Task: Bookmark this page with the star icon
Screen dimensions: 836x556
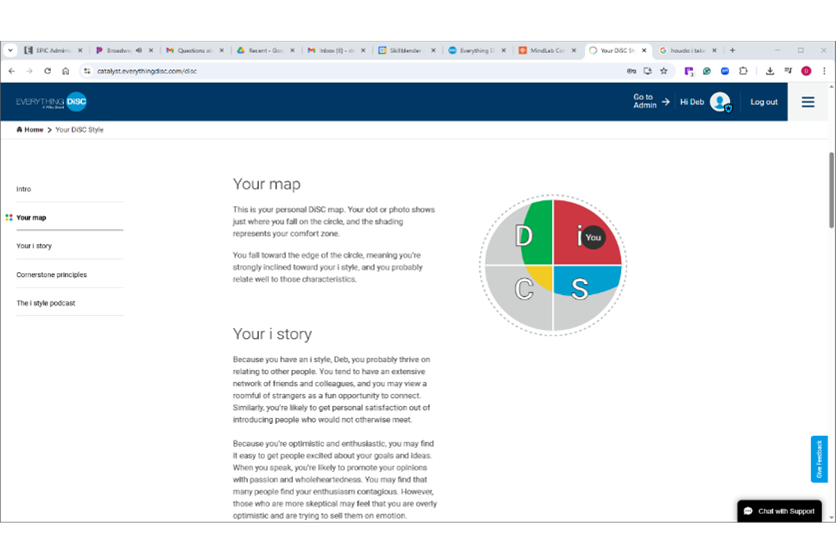Action: click(x=664, y=71)
